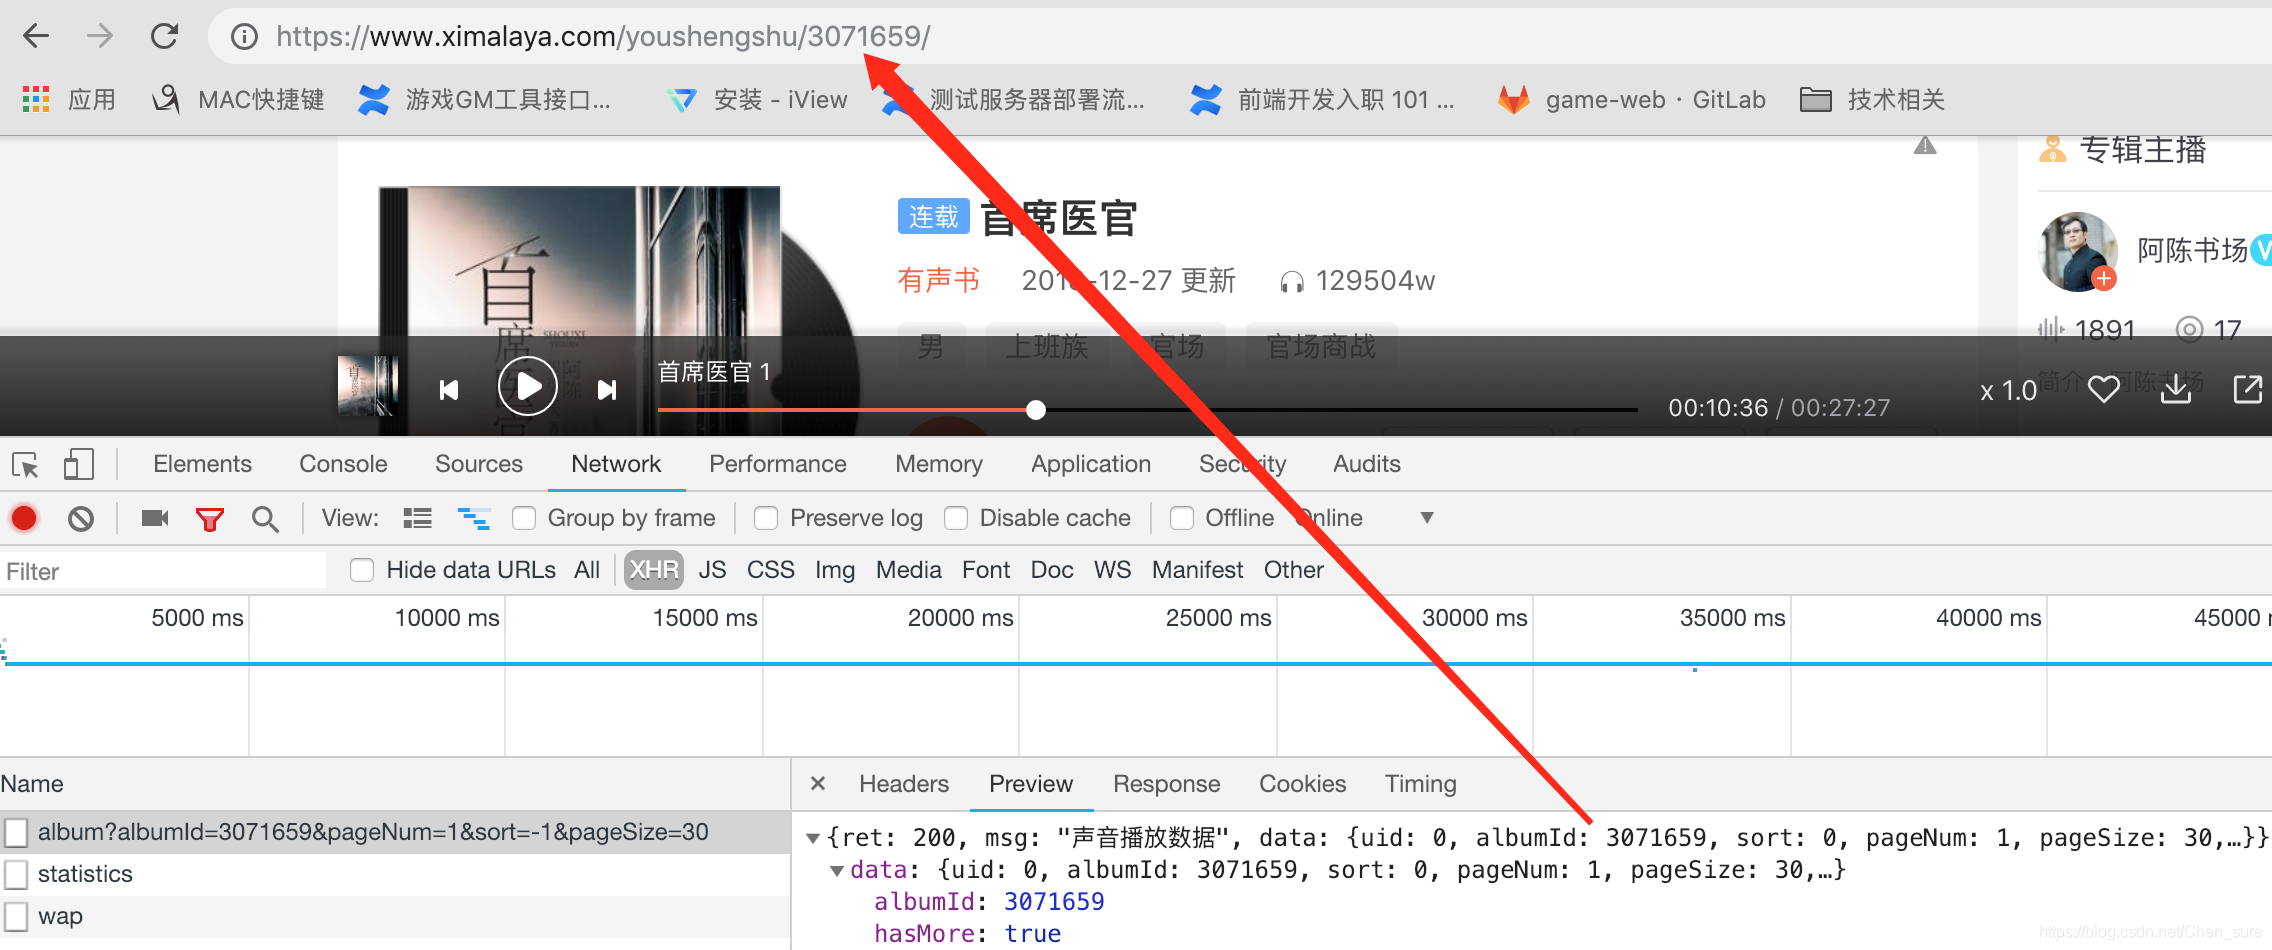The width and height of the screenshot is (2272, 950).
Task: Close the request details panel
Action: point(818,783)
